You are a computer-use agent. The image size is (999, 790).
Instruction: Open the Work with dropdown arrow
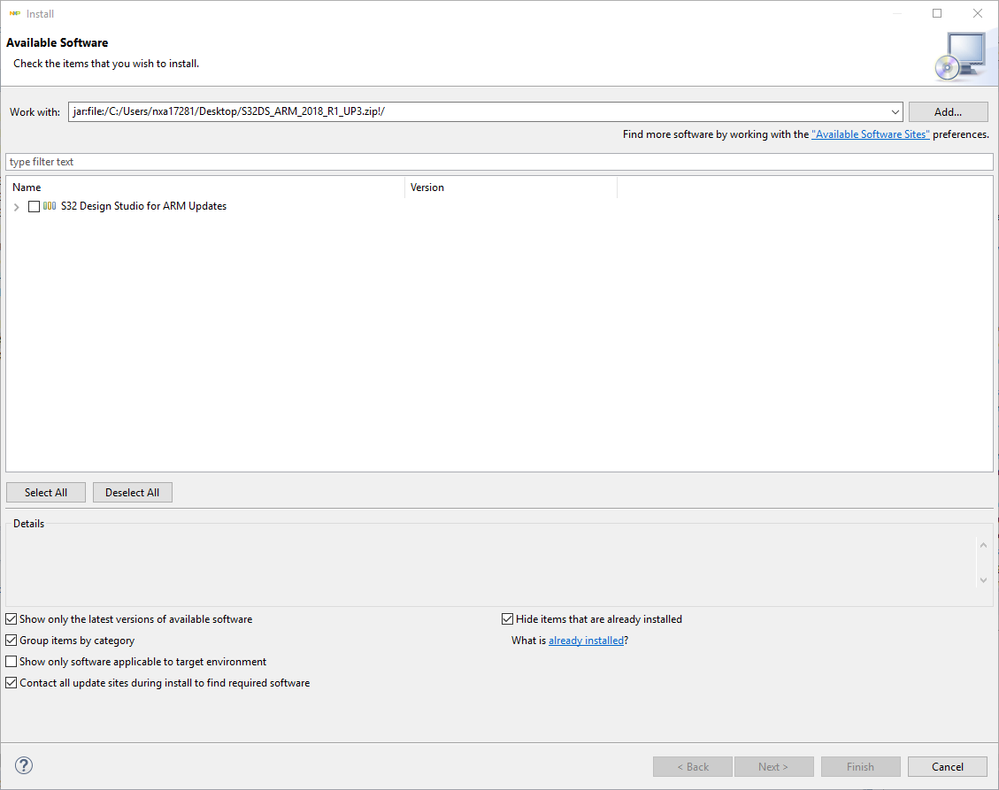click(895, 112)
